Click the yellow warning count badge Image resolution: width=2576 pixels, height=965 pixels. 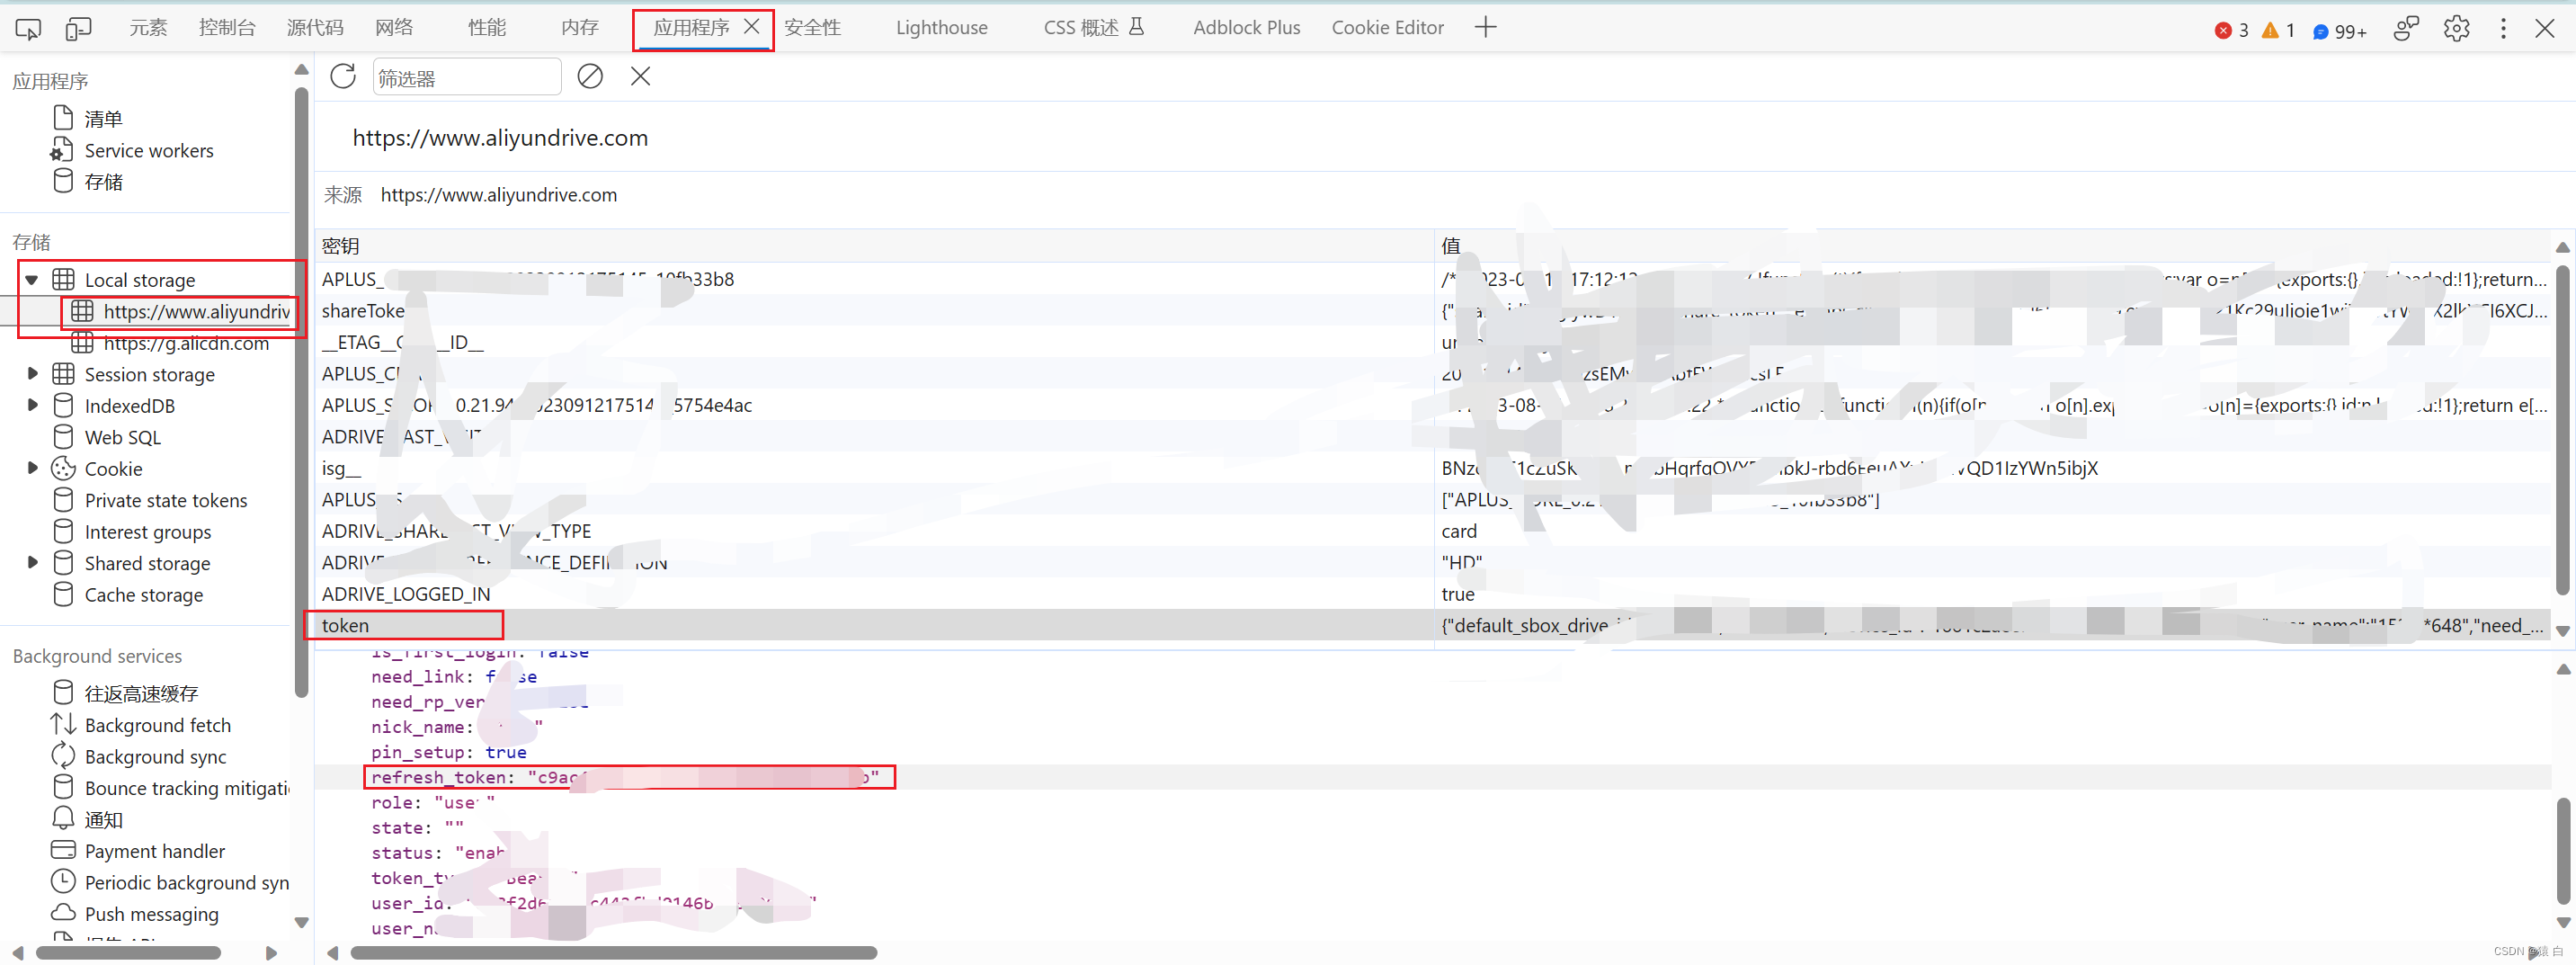(2278, 31)
